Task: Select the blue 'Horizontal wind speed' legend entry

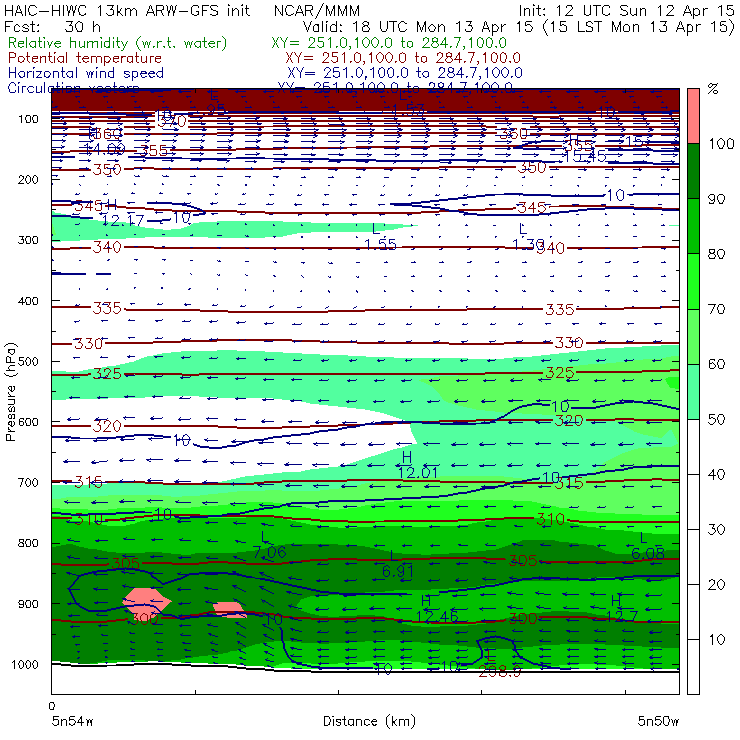Action: pyautogui.click(x=86, y=73)
